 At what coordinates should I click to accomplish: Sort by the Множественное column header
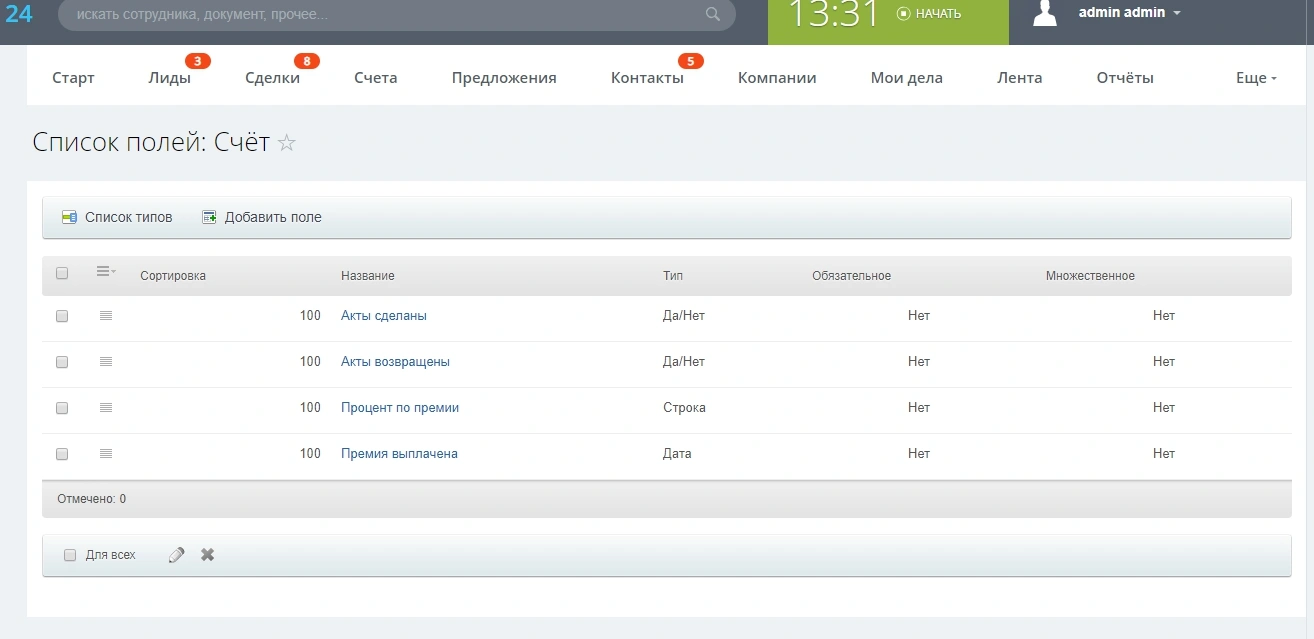(x=1090, y=276)
